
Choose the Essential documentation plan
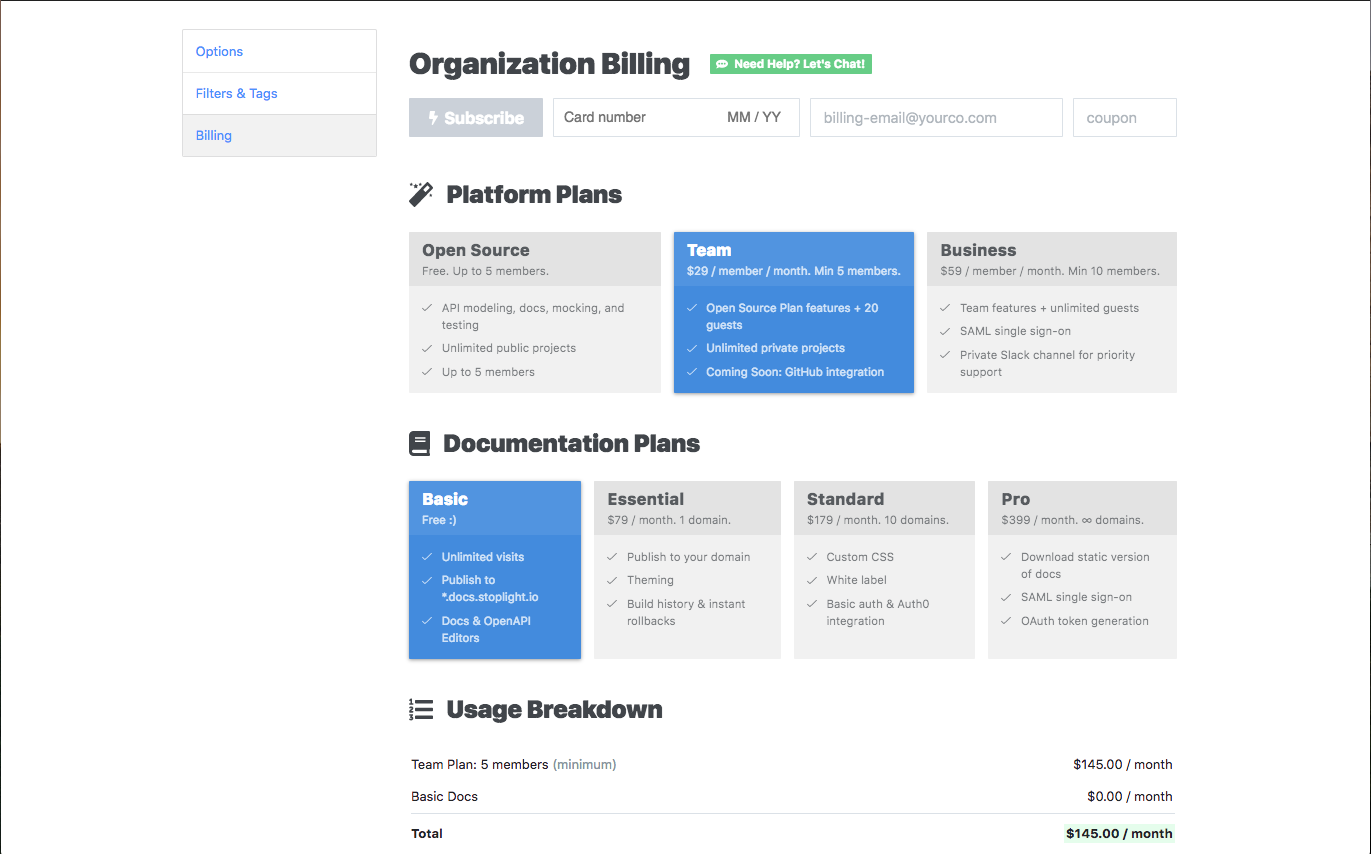coord(687,569)
